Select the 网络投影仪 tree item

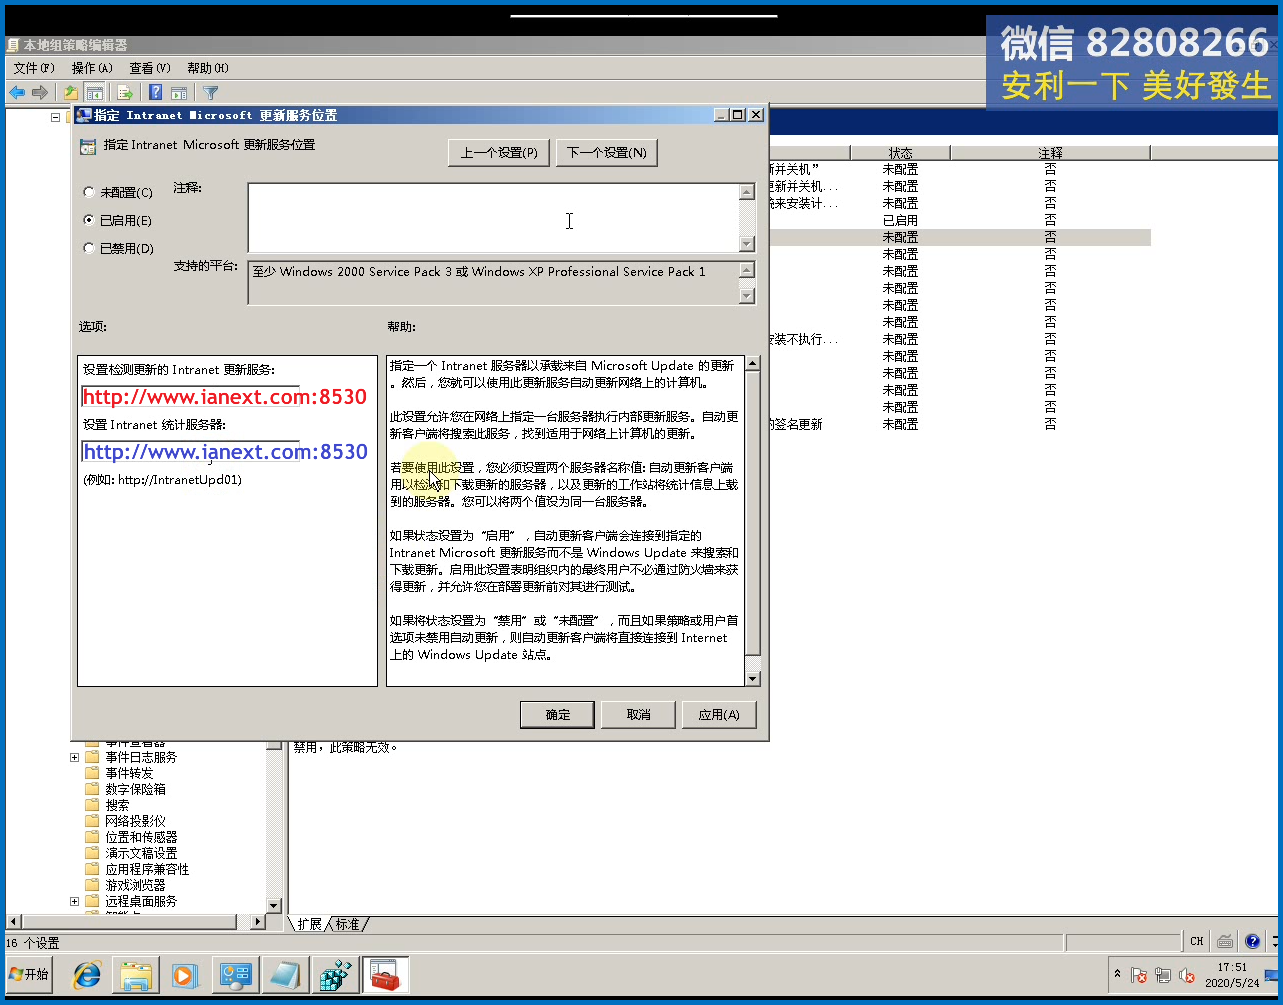(135, 821)
